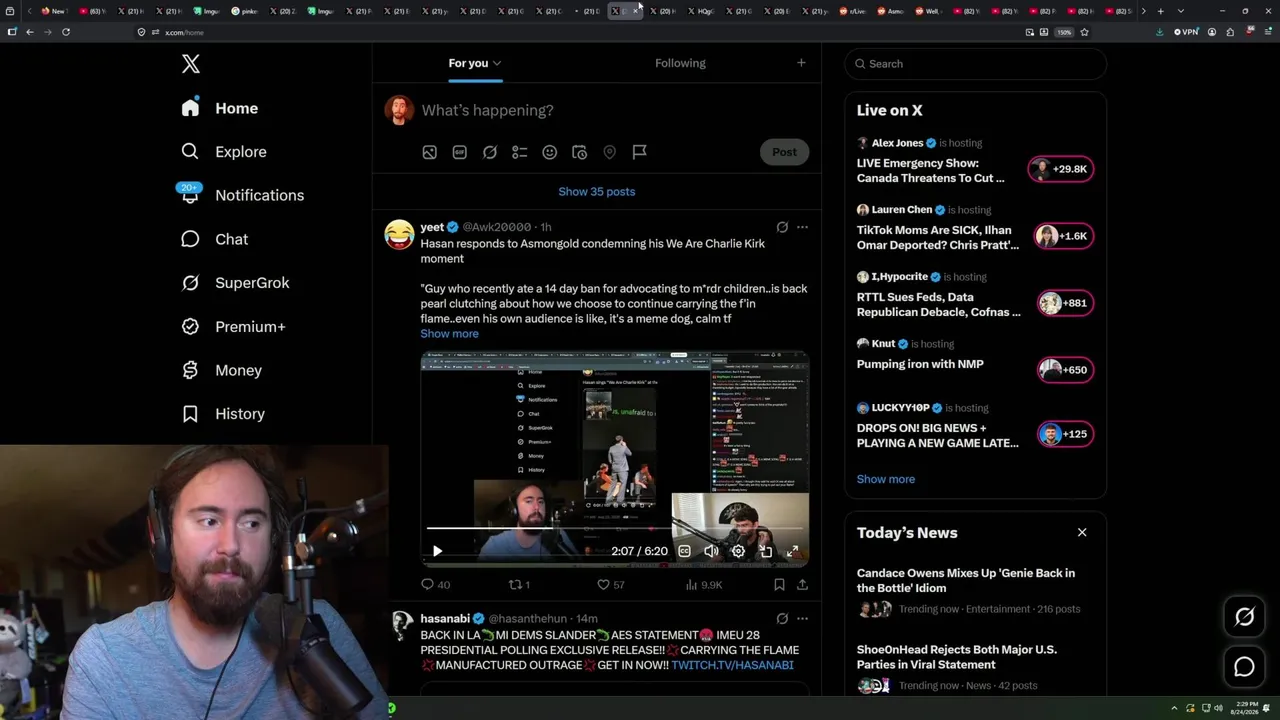1280x720 pixels.
Task: Expand yeet's post with Show more
Action: (x=449, y=334)
